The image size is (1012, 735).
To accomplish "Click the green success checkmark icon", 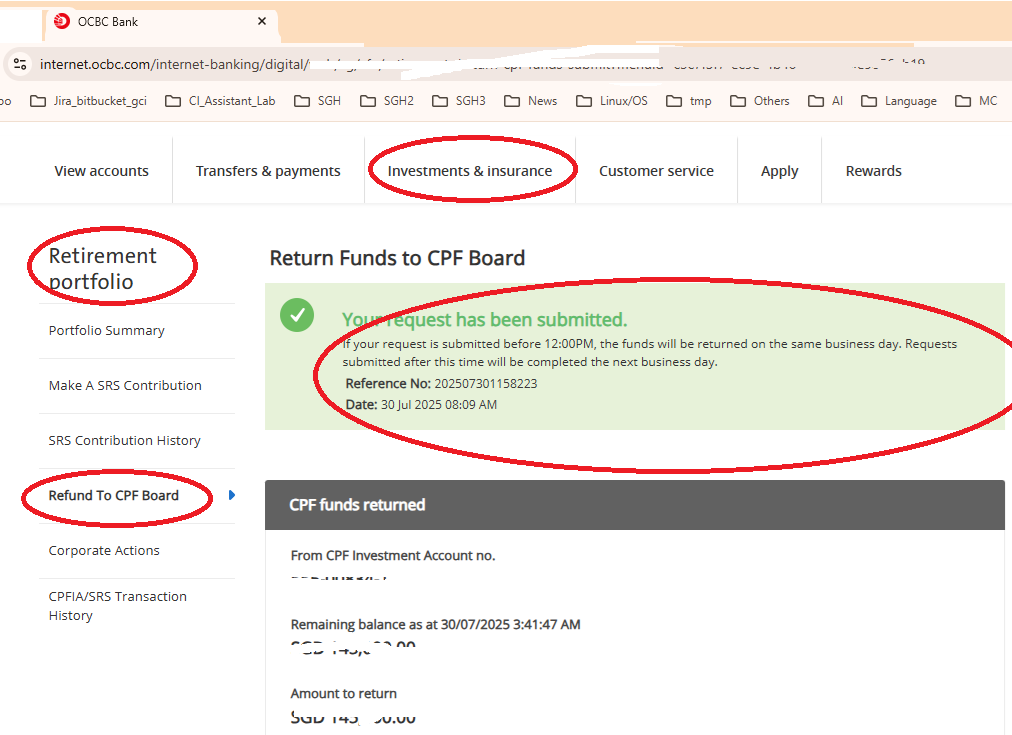I will point(296,314).
